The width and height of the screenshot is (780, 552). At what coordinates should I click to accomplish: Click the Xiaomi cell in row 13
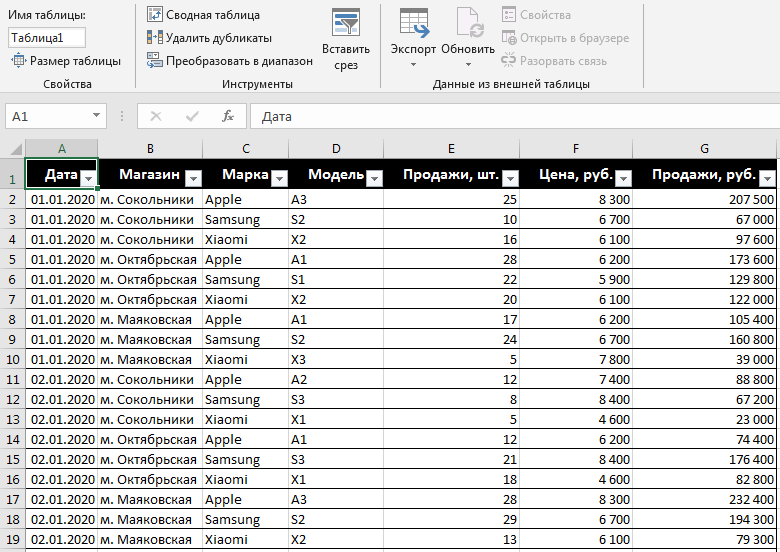click(x=246, y=420)
